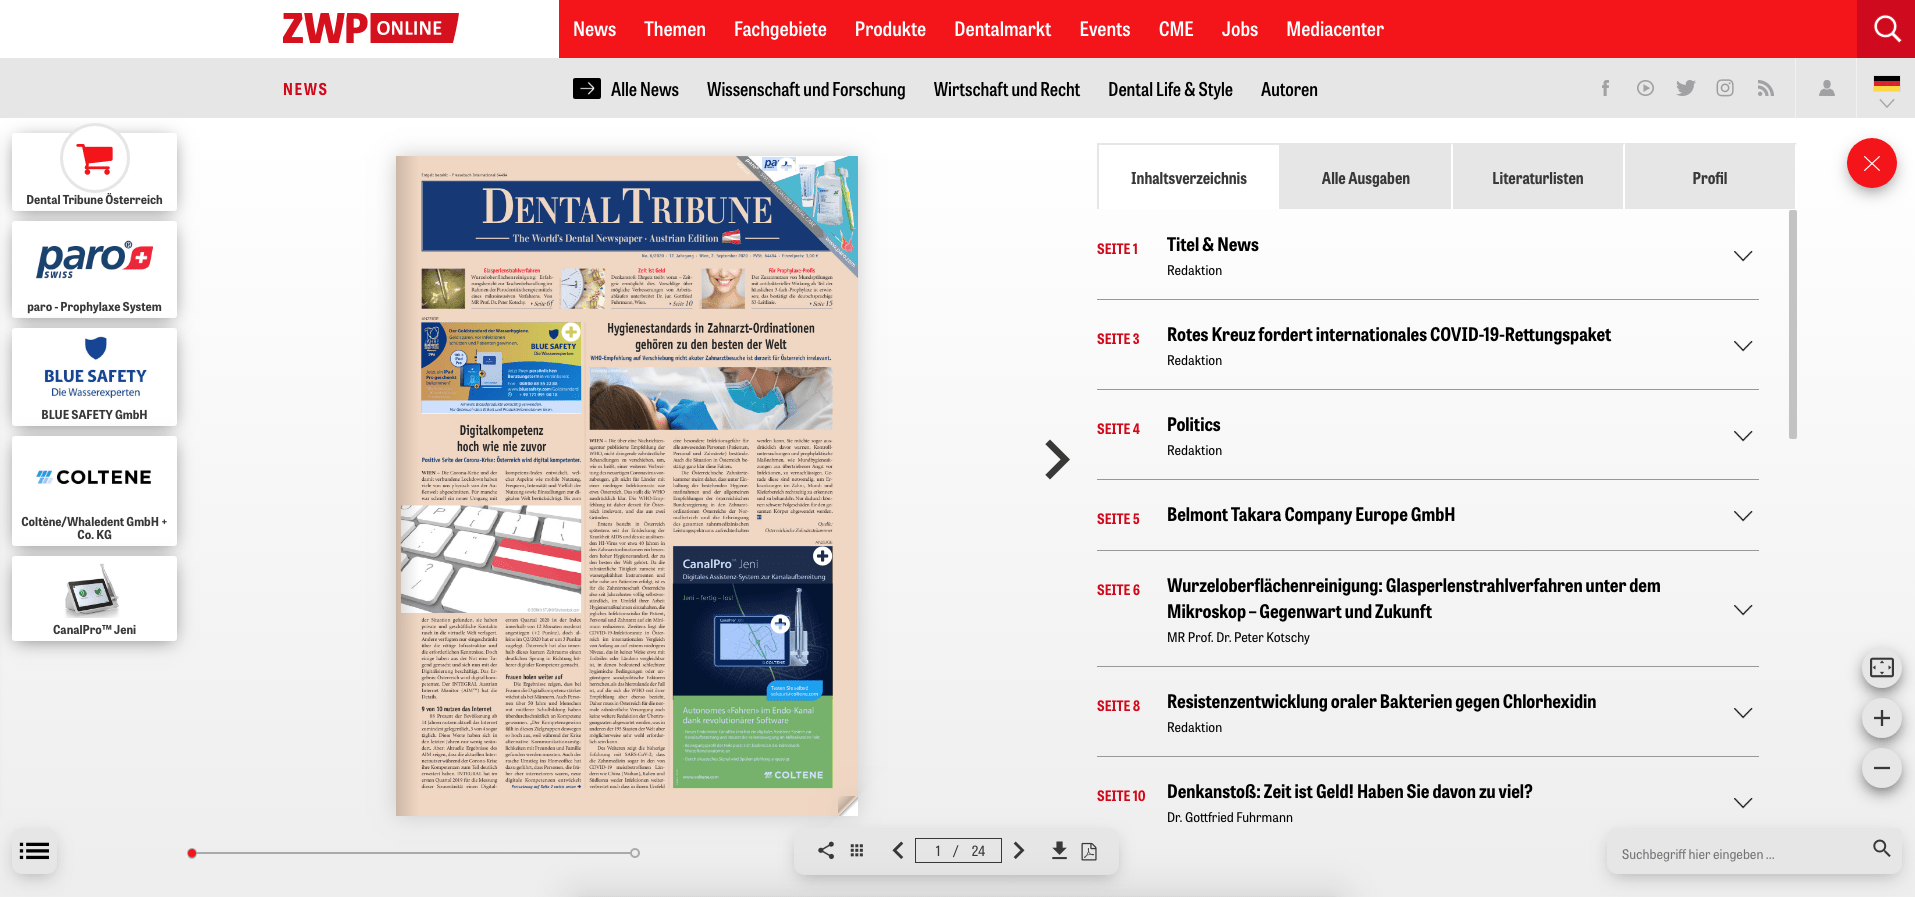This screenshot has width=1915, height=897.
Task: Open the Fachgebiete menu
Action: pos(780,29)
